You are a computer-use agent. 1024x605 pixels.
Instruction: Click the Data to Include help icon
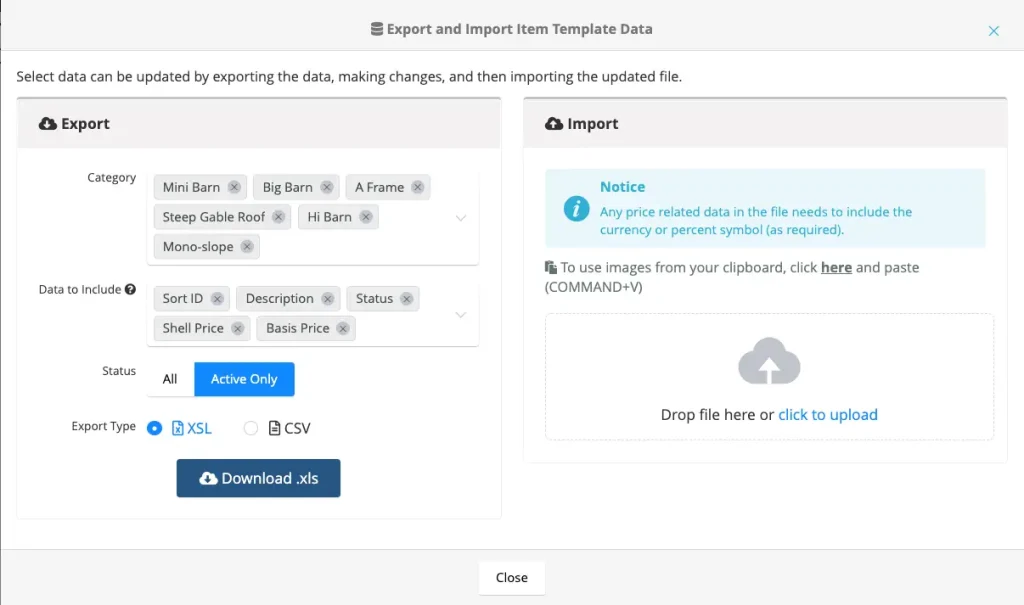pyautogui.click(x=130, y=290)
